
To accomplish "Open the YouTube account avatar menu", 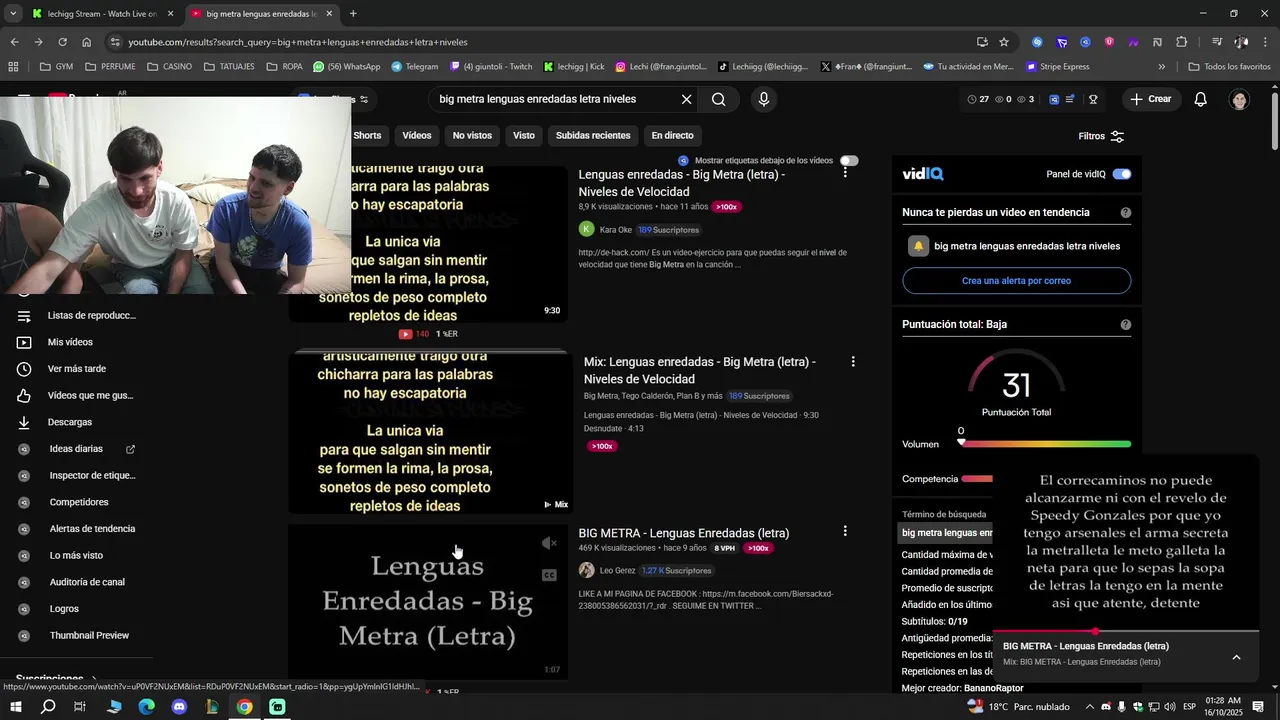I will [x=1240, y=99].
